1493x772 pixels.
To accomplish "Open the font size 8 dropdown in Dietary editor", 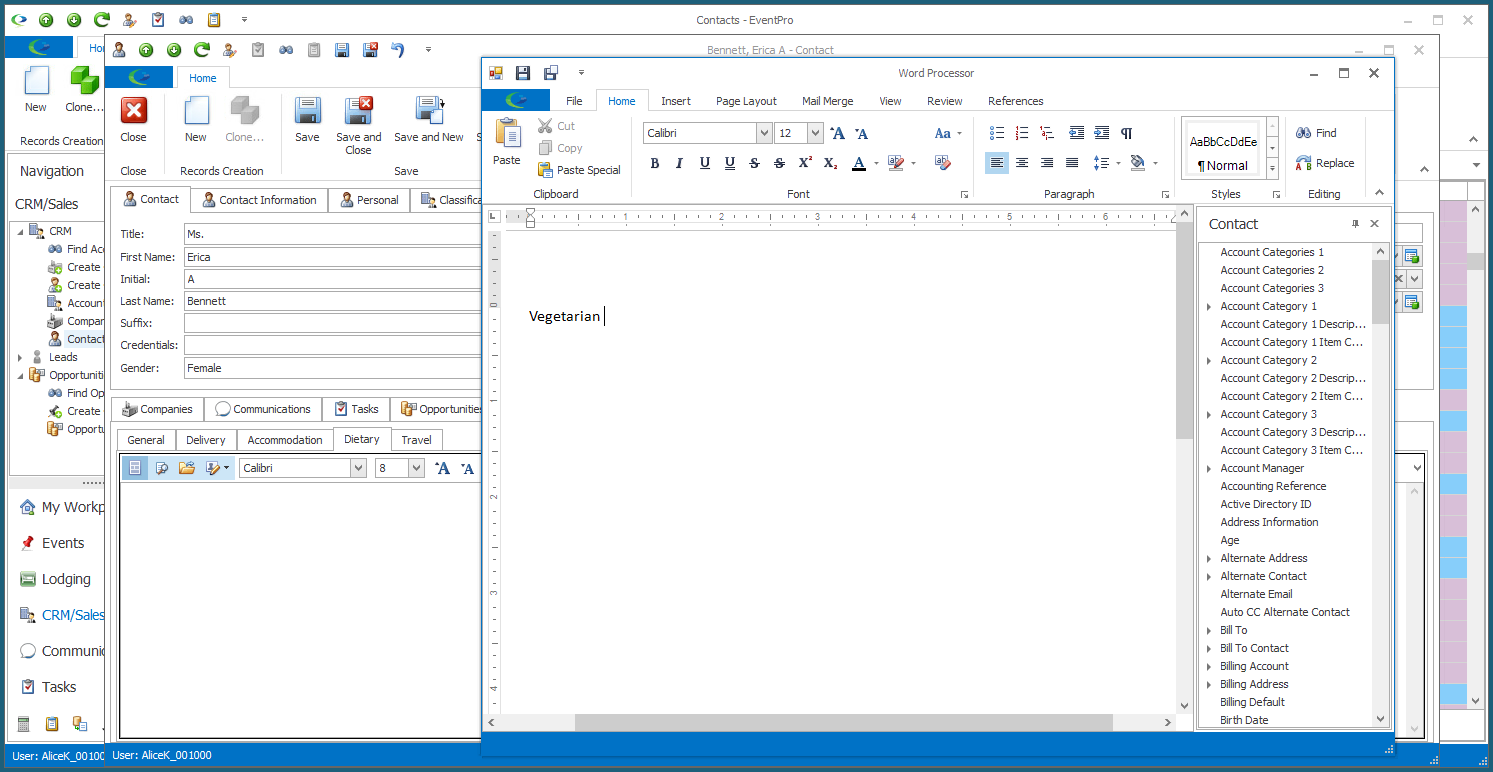I will (416, 468).
